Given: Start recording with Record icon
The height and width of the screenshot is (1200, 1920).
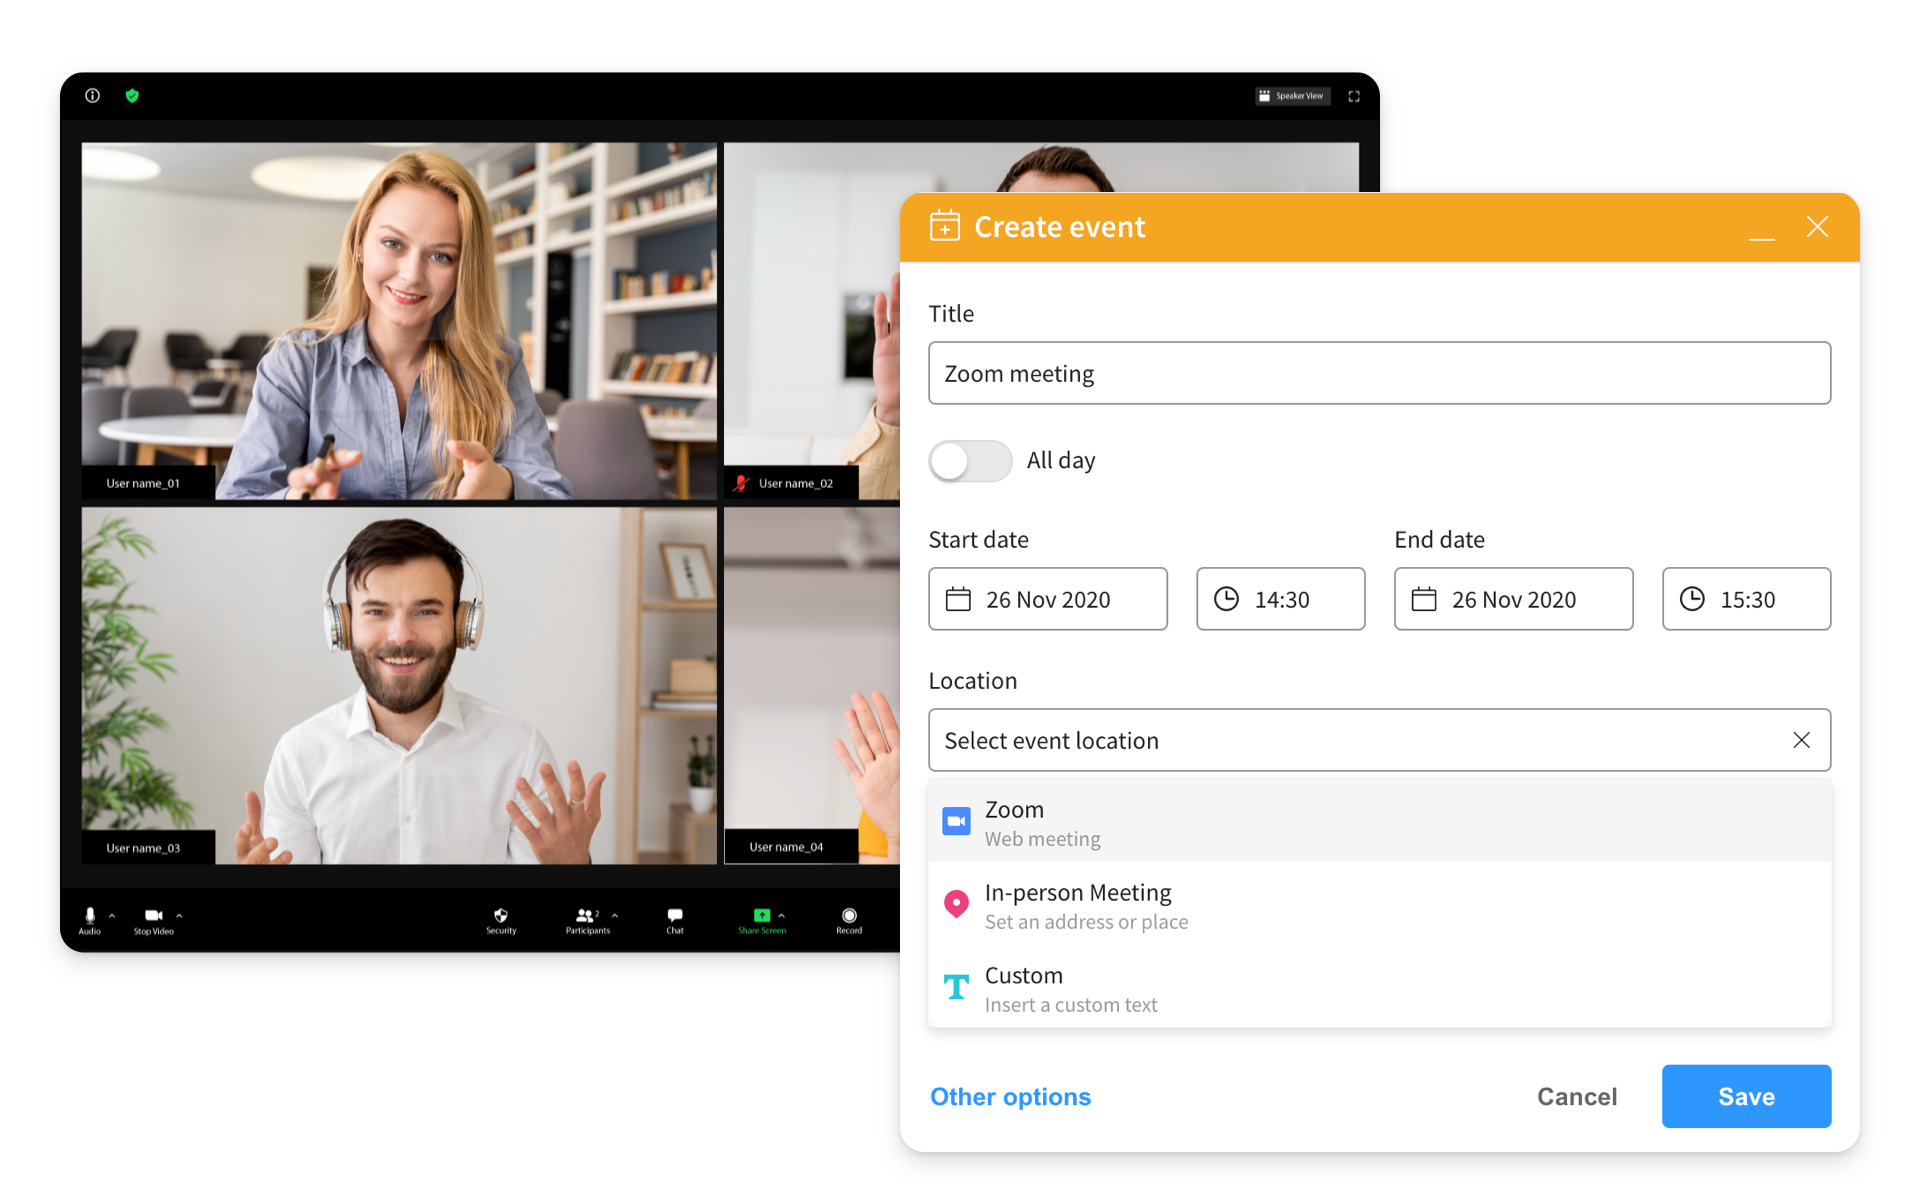Looking at the screenshot, I should coord(849,915).
